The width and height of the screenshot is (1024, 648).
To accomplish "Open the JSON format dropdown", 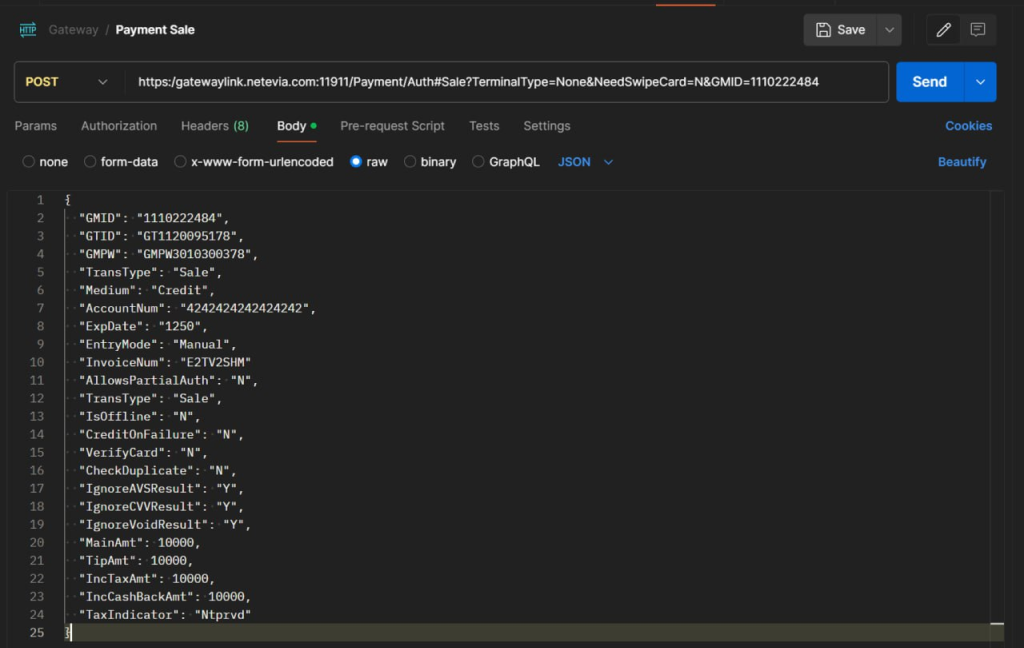I will coord(585,162).
